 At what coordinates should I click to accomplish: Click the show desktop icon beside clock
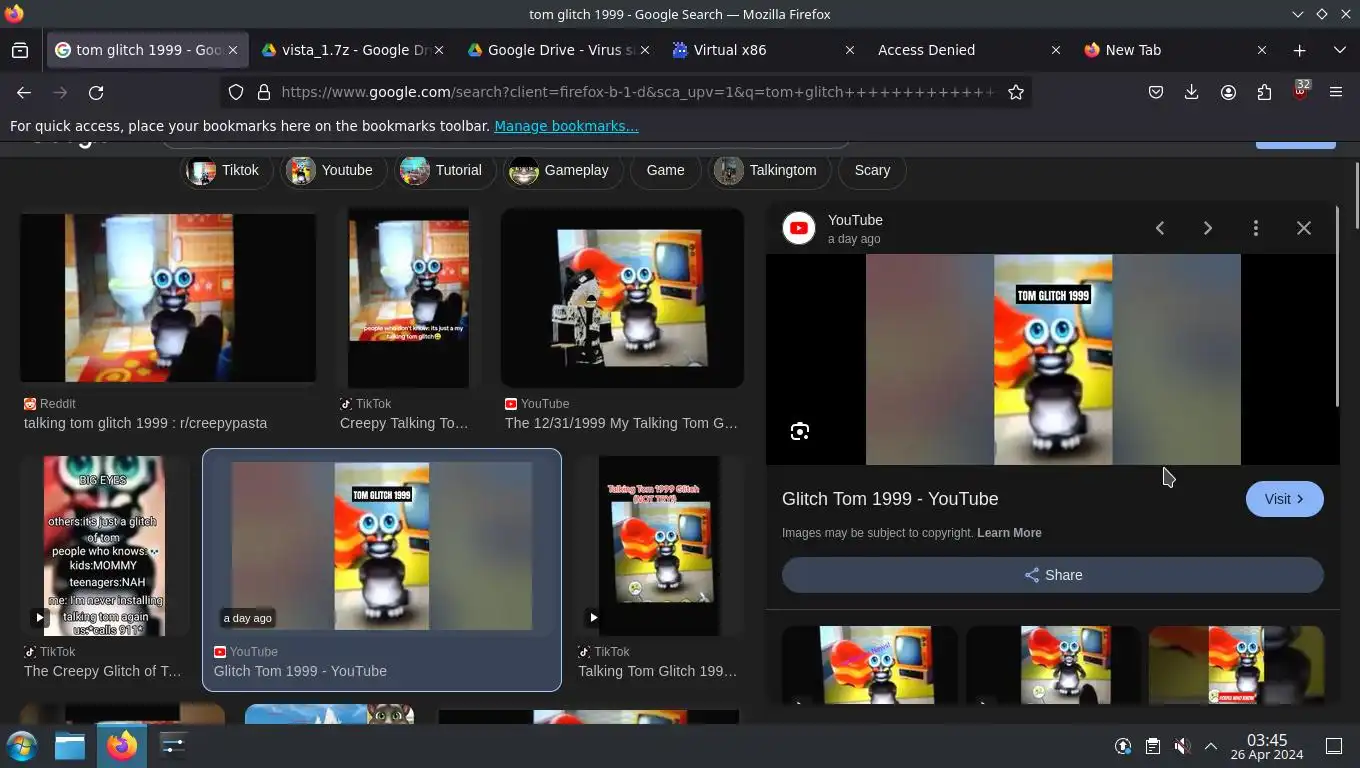pyautogui.click(x=1333, y=746)
